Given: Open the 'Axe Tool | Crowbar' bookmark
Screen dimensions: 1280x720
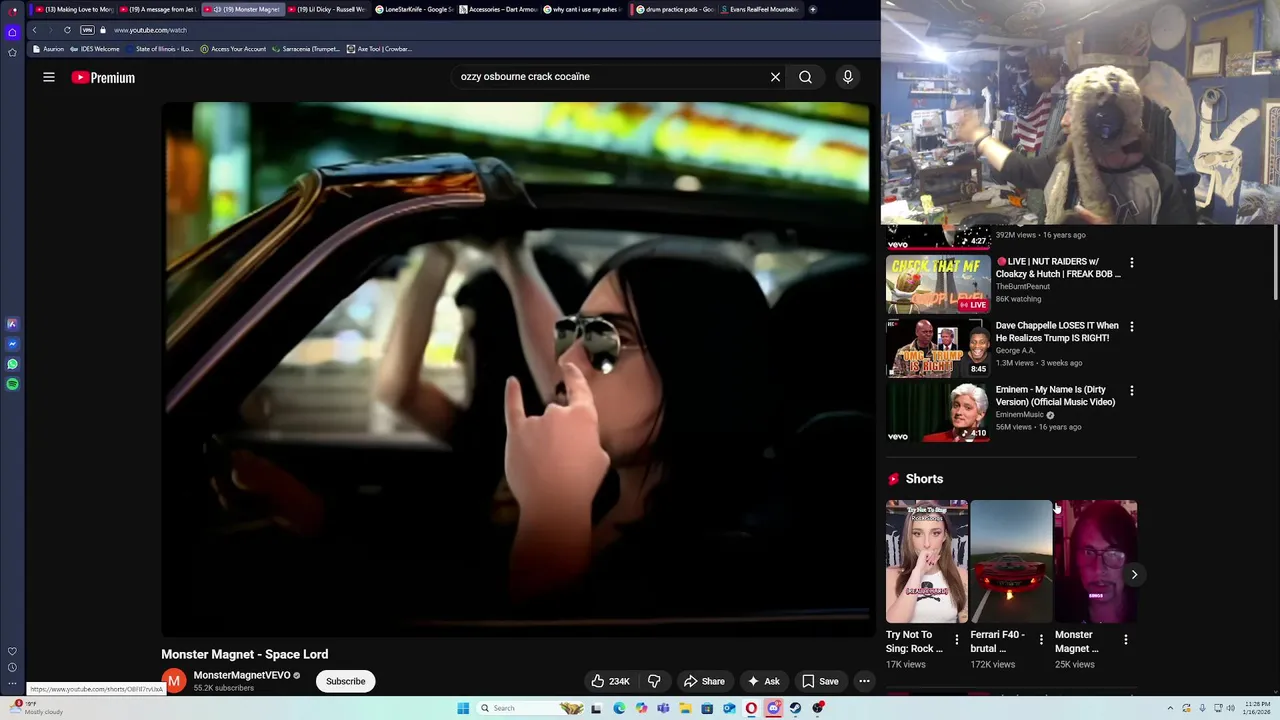Looking at the screenshot, I should click(379, 49).
